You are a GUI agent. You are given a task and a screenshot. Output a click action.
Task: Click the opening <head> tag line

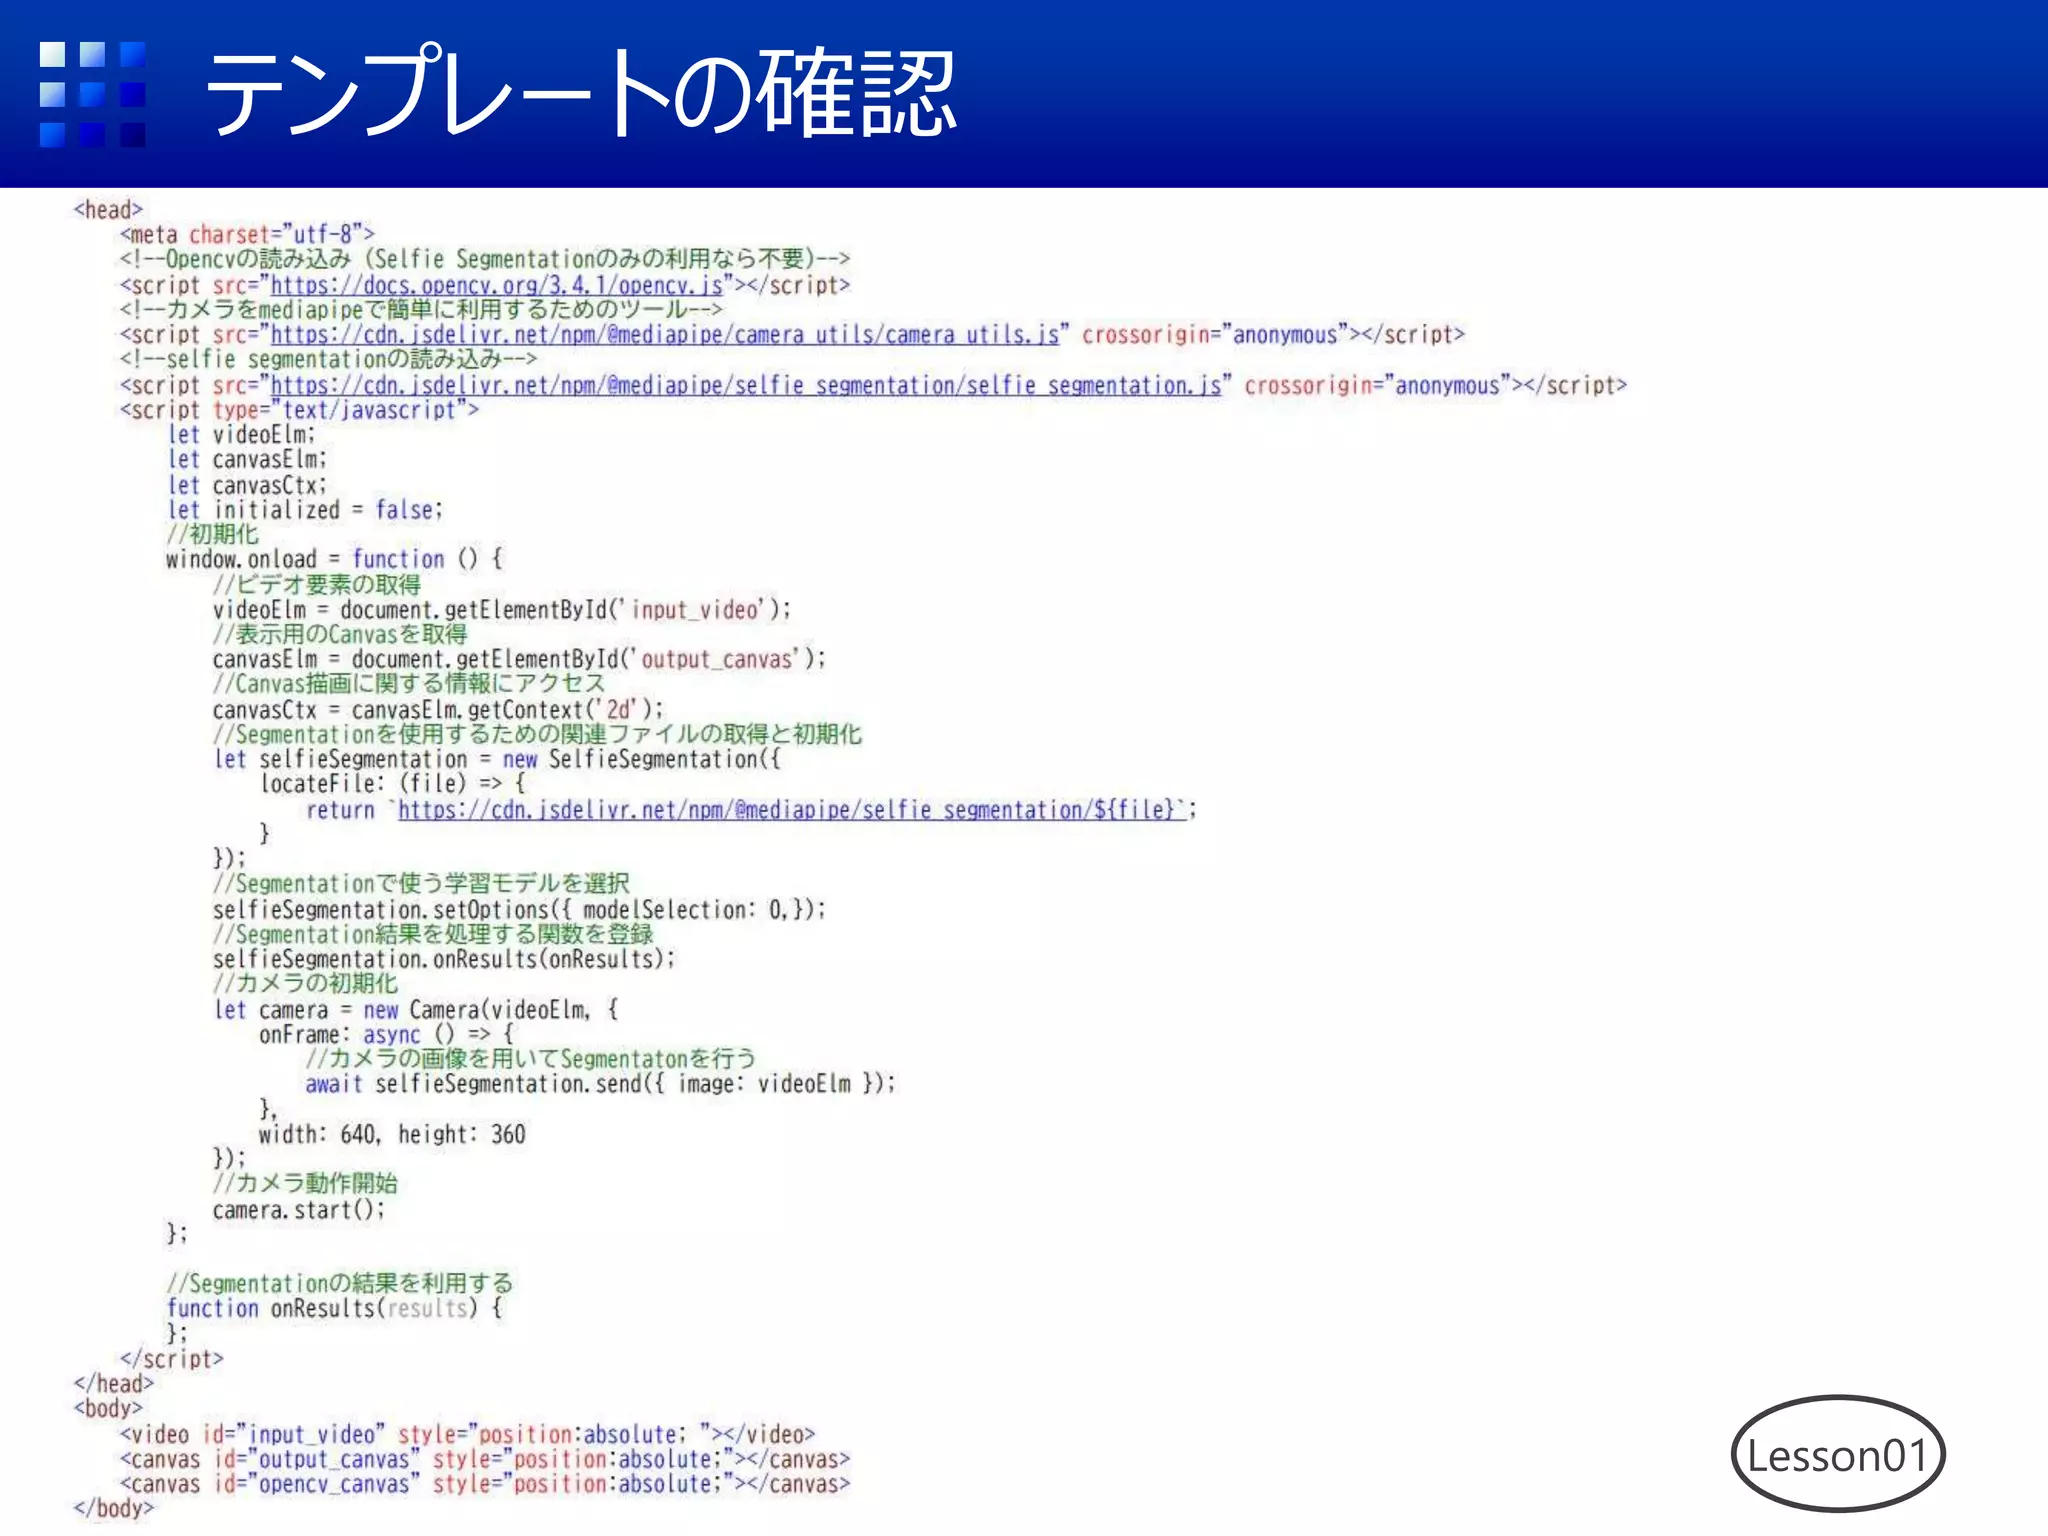[108, 210]
